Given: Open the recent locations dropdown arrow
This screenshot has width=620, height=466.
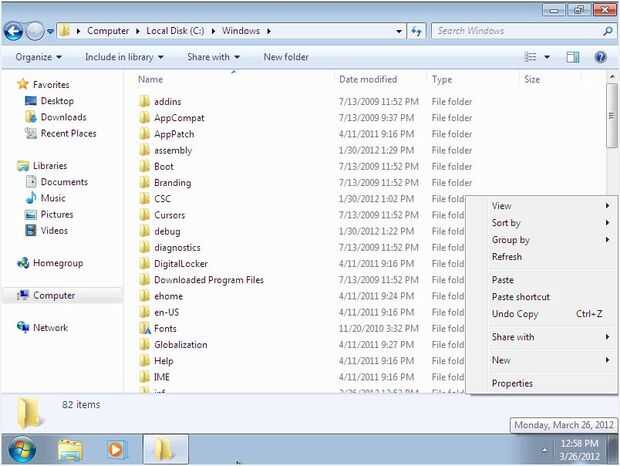Looking at the screenshot, I should click(x=50, y=31).
